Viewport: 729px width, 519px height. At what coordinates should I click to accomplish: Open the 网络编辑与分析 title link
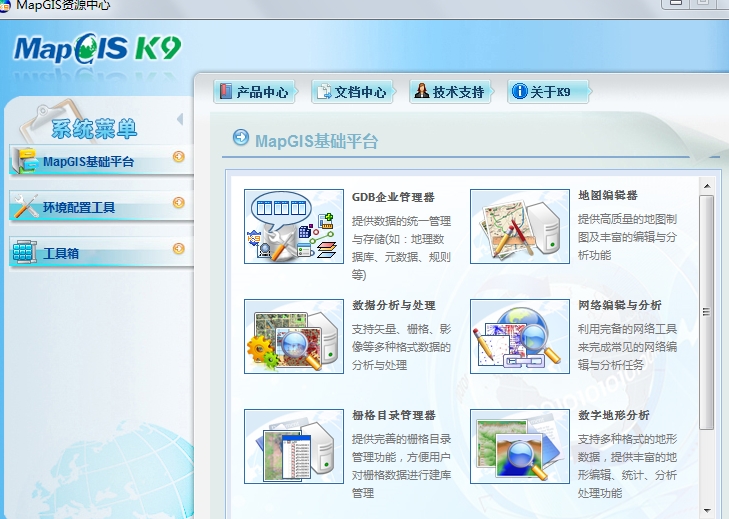click(x=619, y=306)
